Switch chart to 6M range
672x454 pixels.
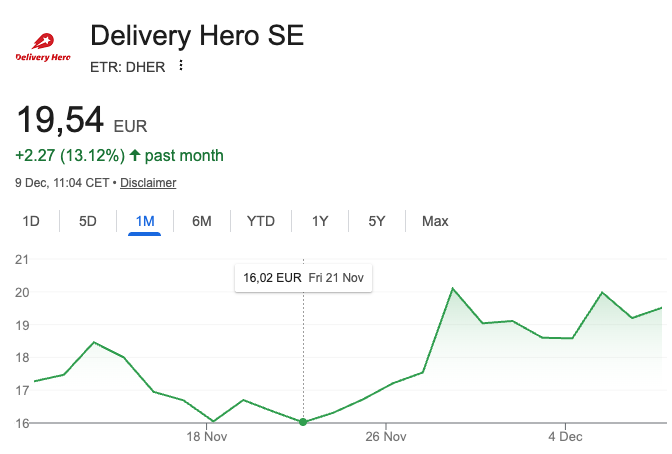pyautogui.click(x=202, y=221)
